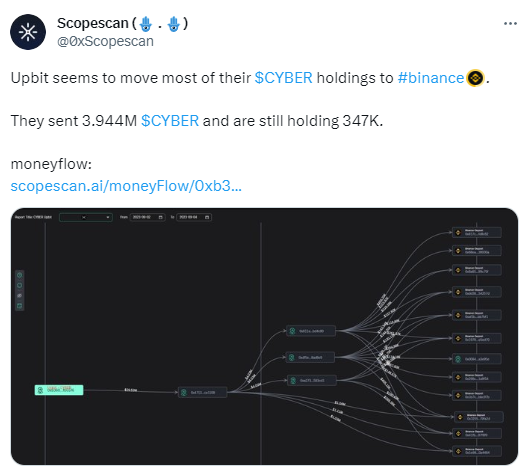Open the scopescan.ai moneyFlow link
The height and width of the screenshot is (474, 527).
pos(126,186)
